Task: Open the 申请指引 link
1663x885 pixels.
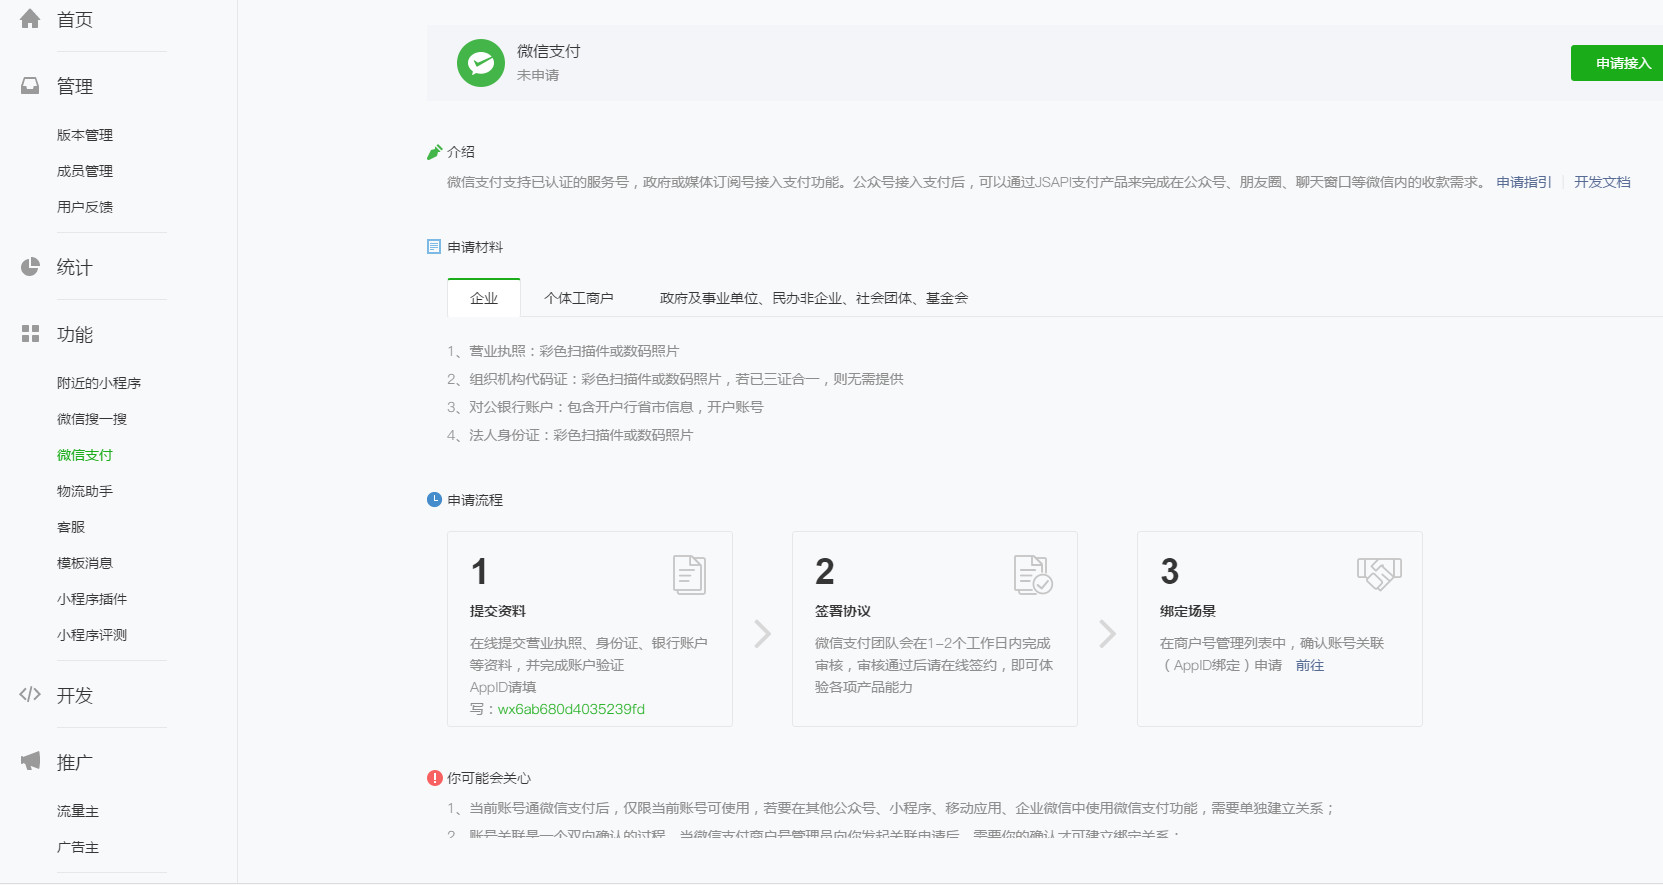Action: 1524,182
